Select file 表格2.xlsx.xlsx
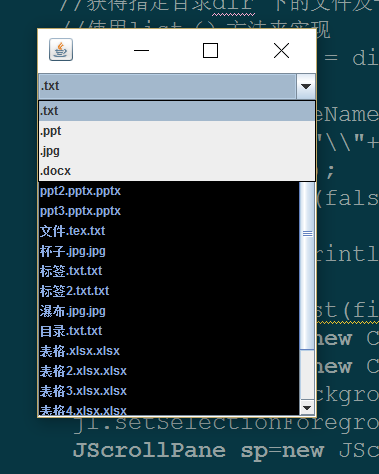The height and width of the screenshot is (474, 379). tap(169, 371)
